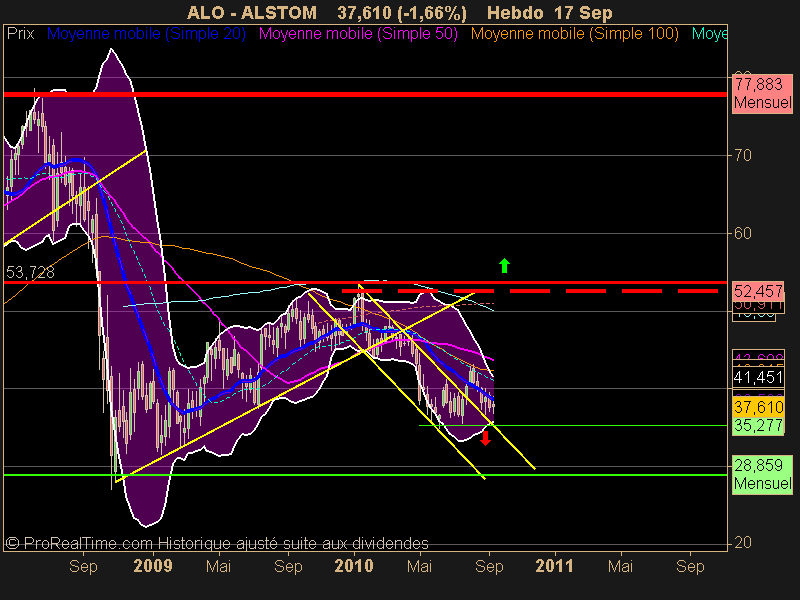This screenshot has width=800, height=600.
Task: Select the red downward arrow marker
Action: (485, 438)
